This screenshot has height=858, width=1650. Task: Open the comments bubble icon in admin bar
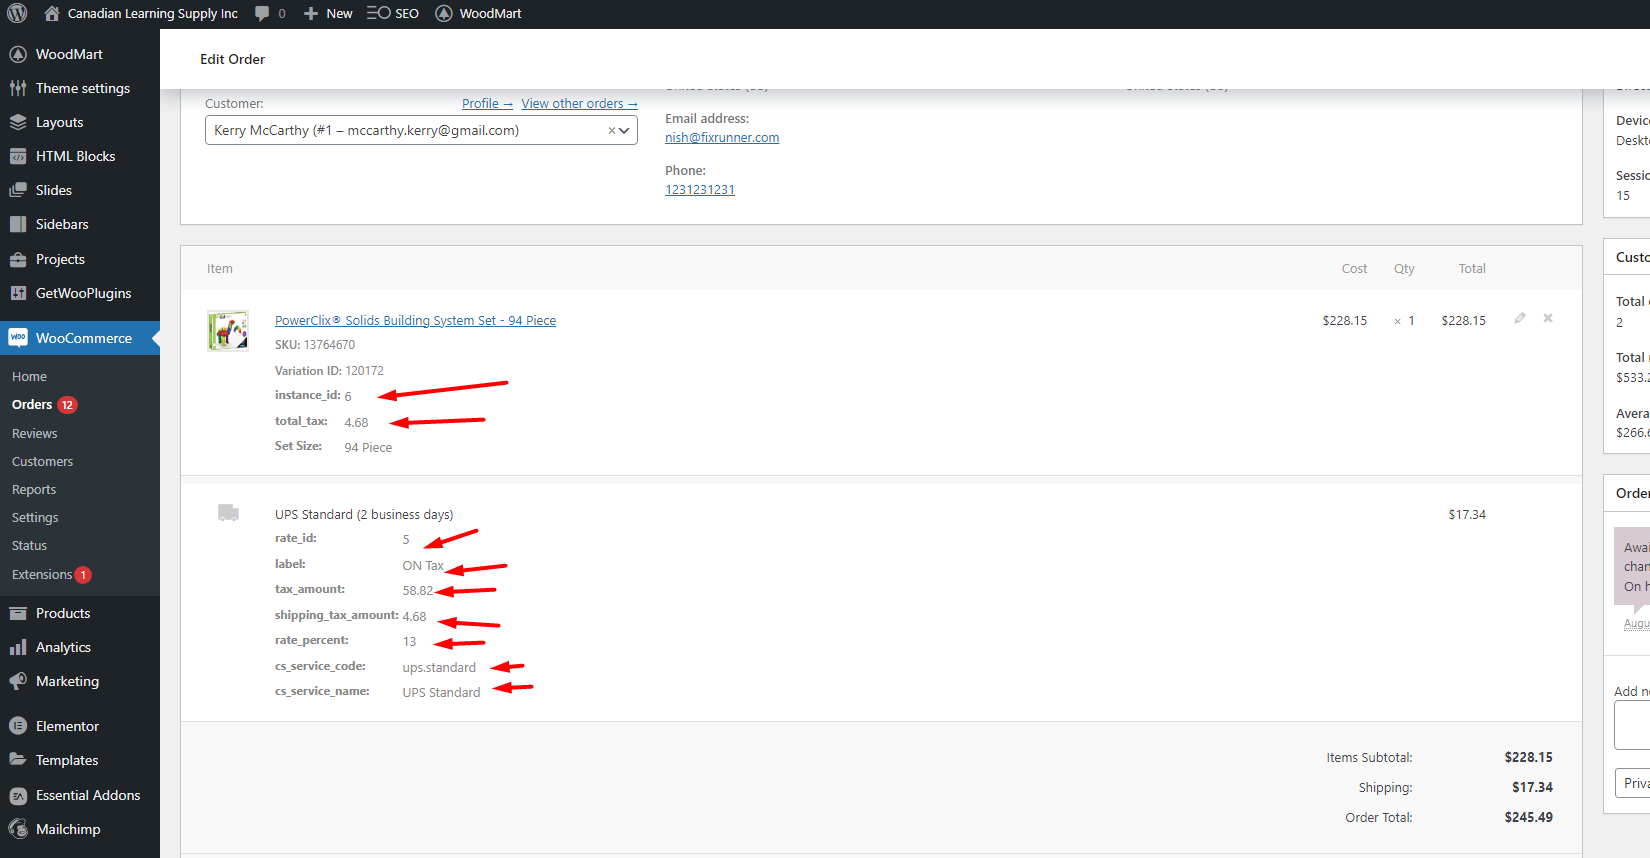click(x=262, y=14)
